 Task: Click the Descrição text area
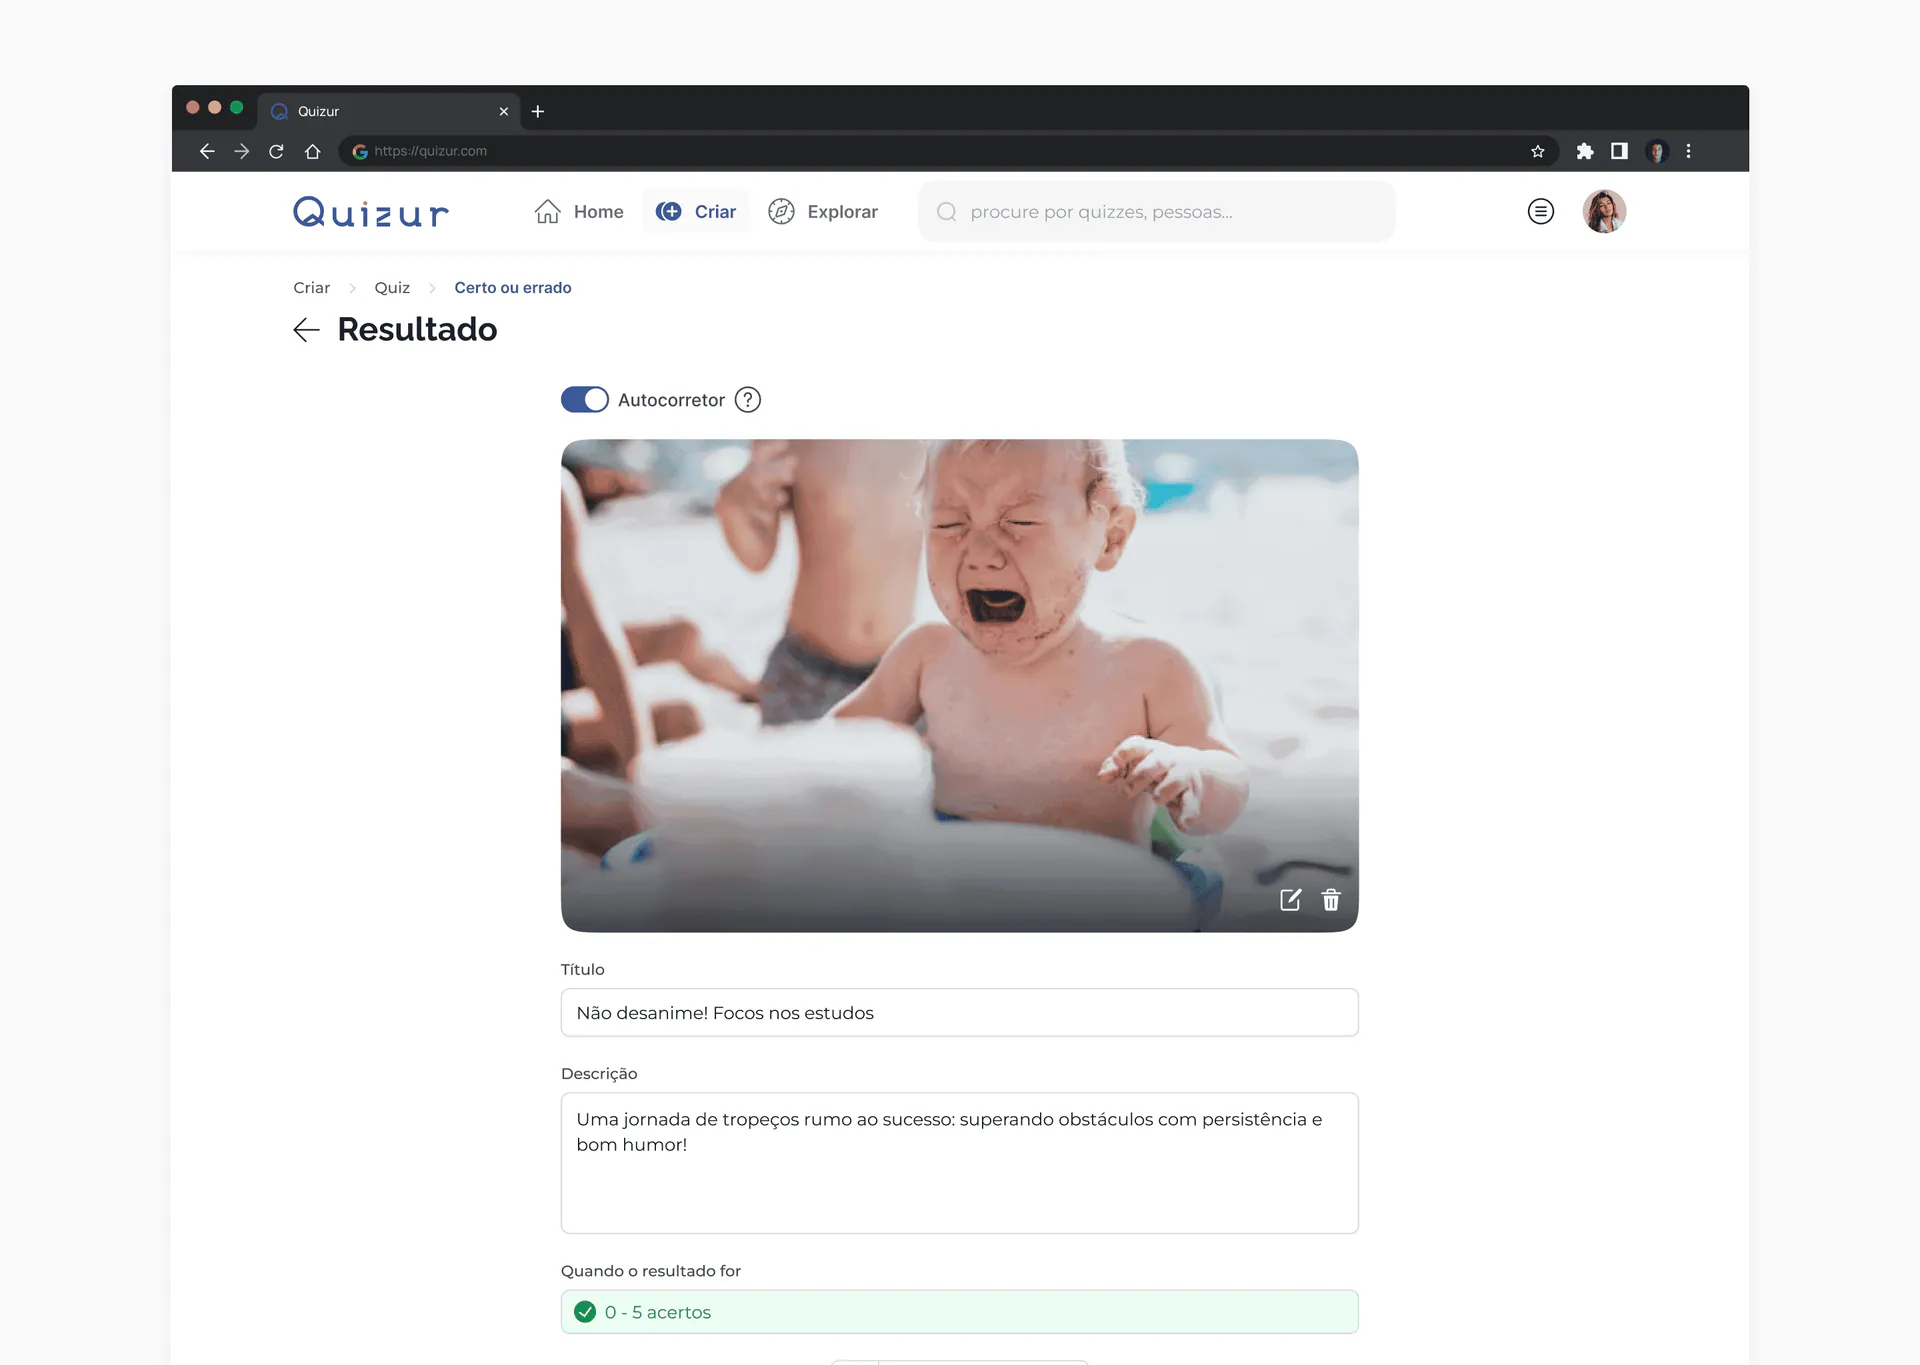pos(959,1163)
